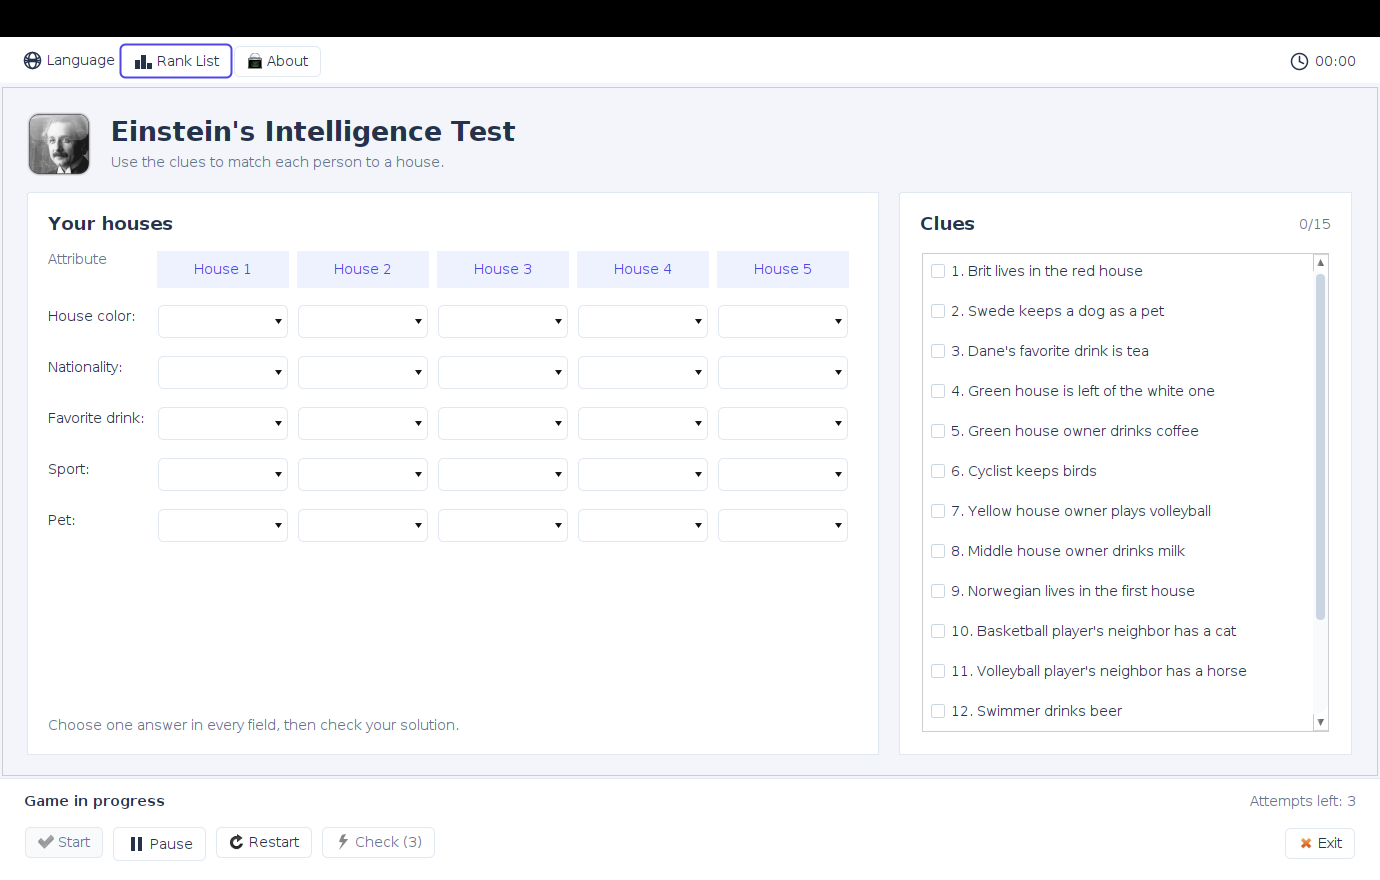Mark clue 3 Dane's favorite drink is tea
This screenshot has height=880, width=1380.
pyautogui.click(x=938, y=351)
